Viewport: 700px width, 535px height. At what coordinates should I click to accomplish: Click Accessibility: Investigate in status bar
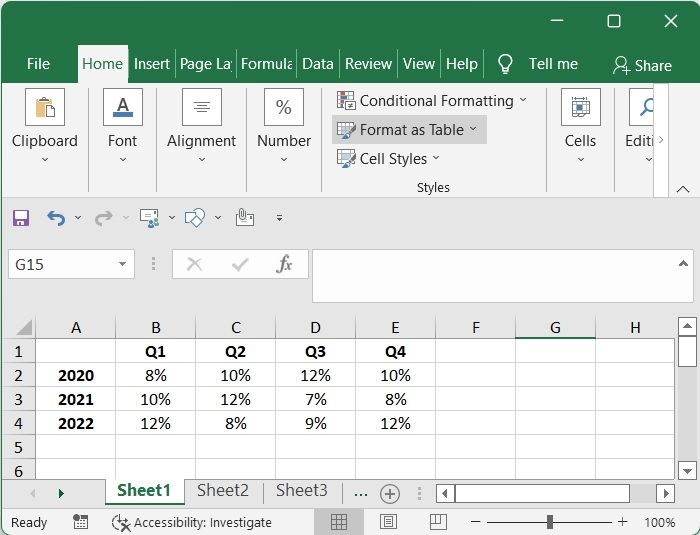192,522
